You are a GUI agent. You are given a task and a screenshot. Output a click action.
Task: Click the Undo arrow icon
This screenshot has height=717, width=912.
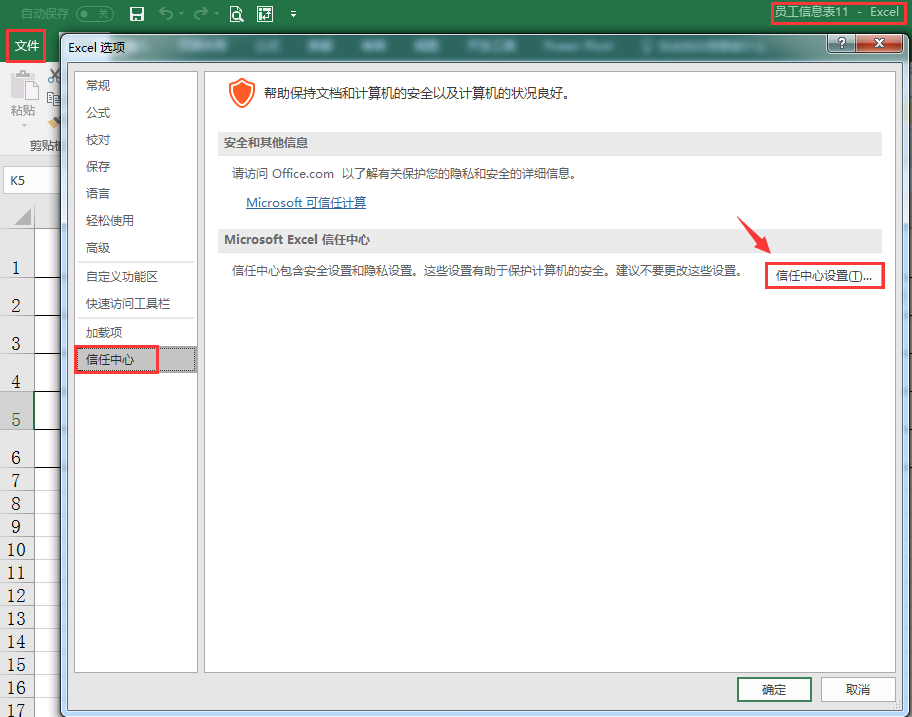pos(166,13)
